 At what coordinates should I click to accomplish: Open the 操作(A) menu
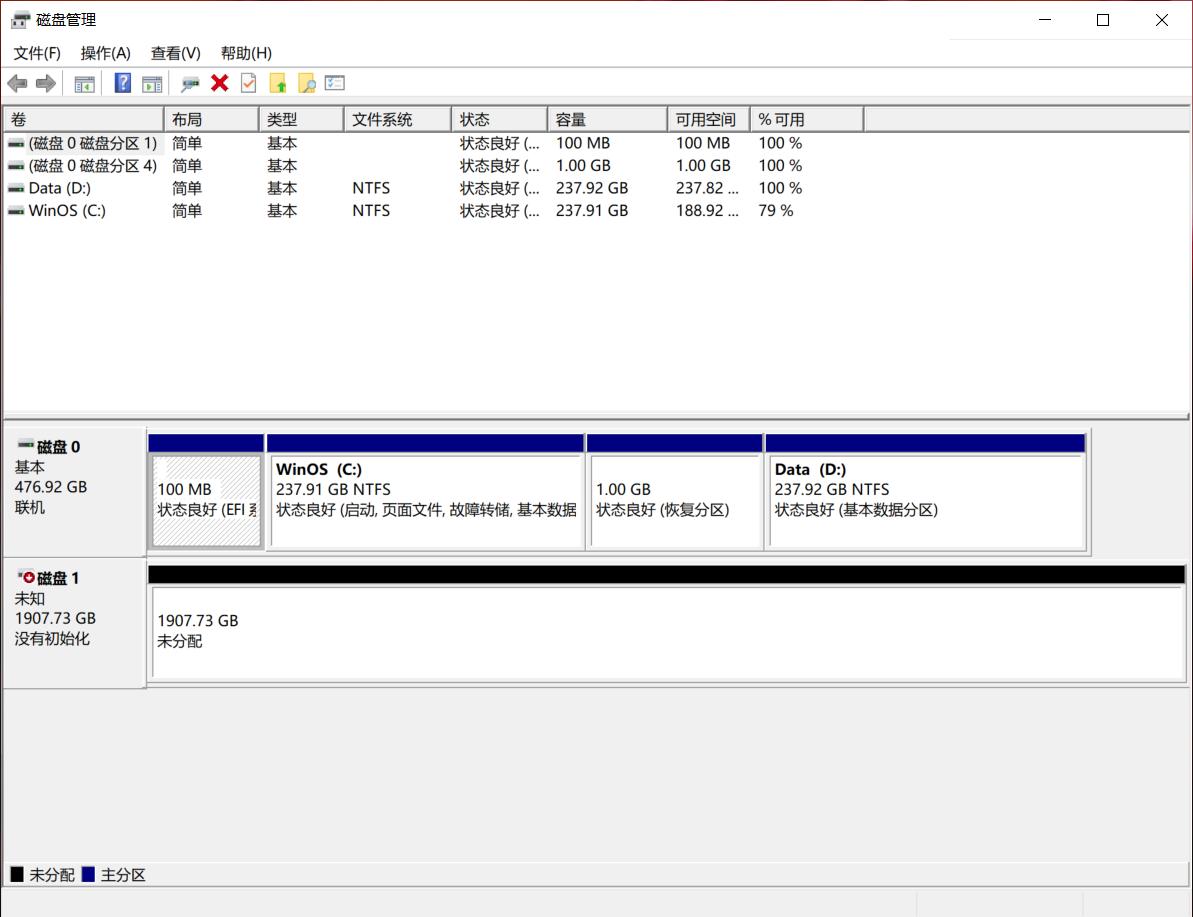pyautogui.click(x=105, y=53)
